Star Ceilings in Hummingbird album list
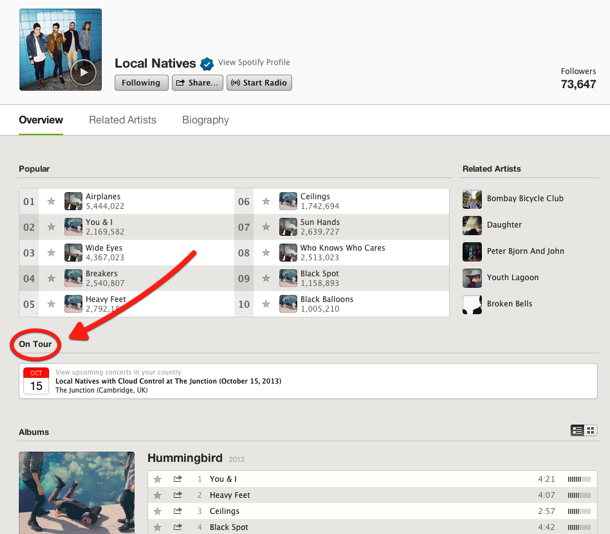Image resolution: width=610 pixels, height=534 pixels. click(157, 511)
